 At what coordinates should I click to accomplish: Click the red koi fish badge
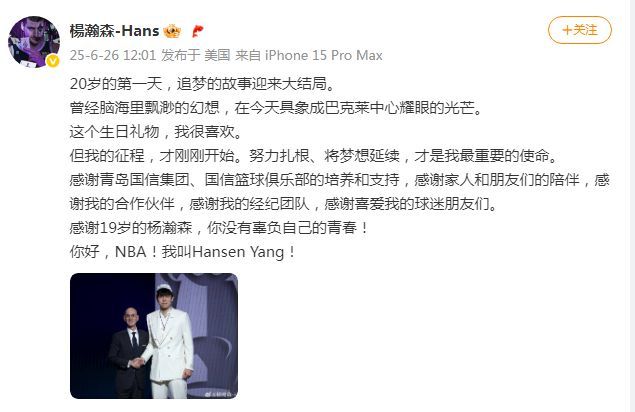(x=197, y=31)
